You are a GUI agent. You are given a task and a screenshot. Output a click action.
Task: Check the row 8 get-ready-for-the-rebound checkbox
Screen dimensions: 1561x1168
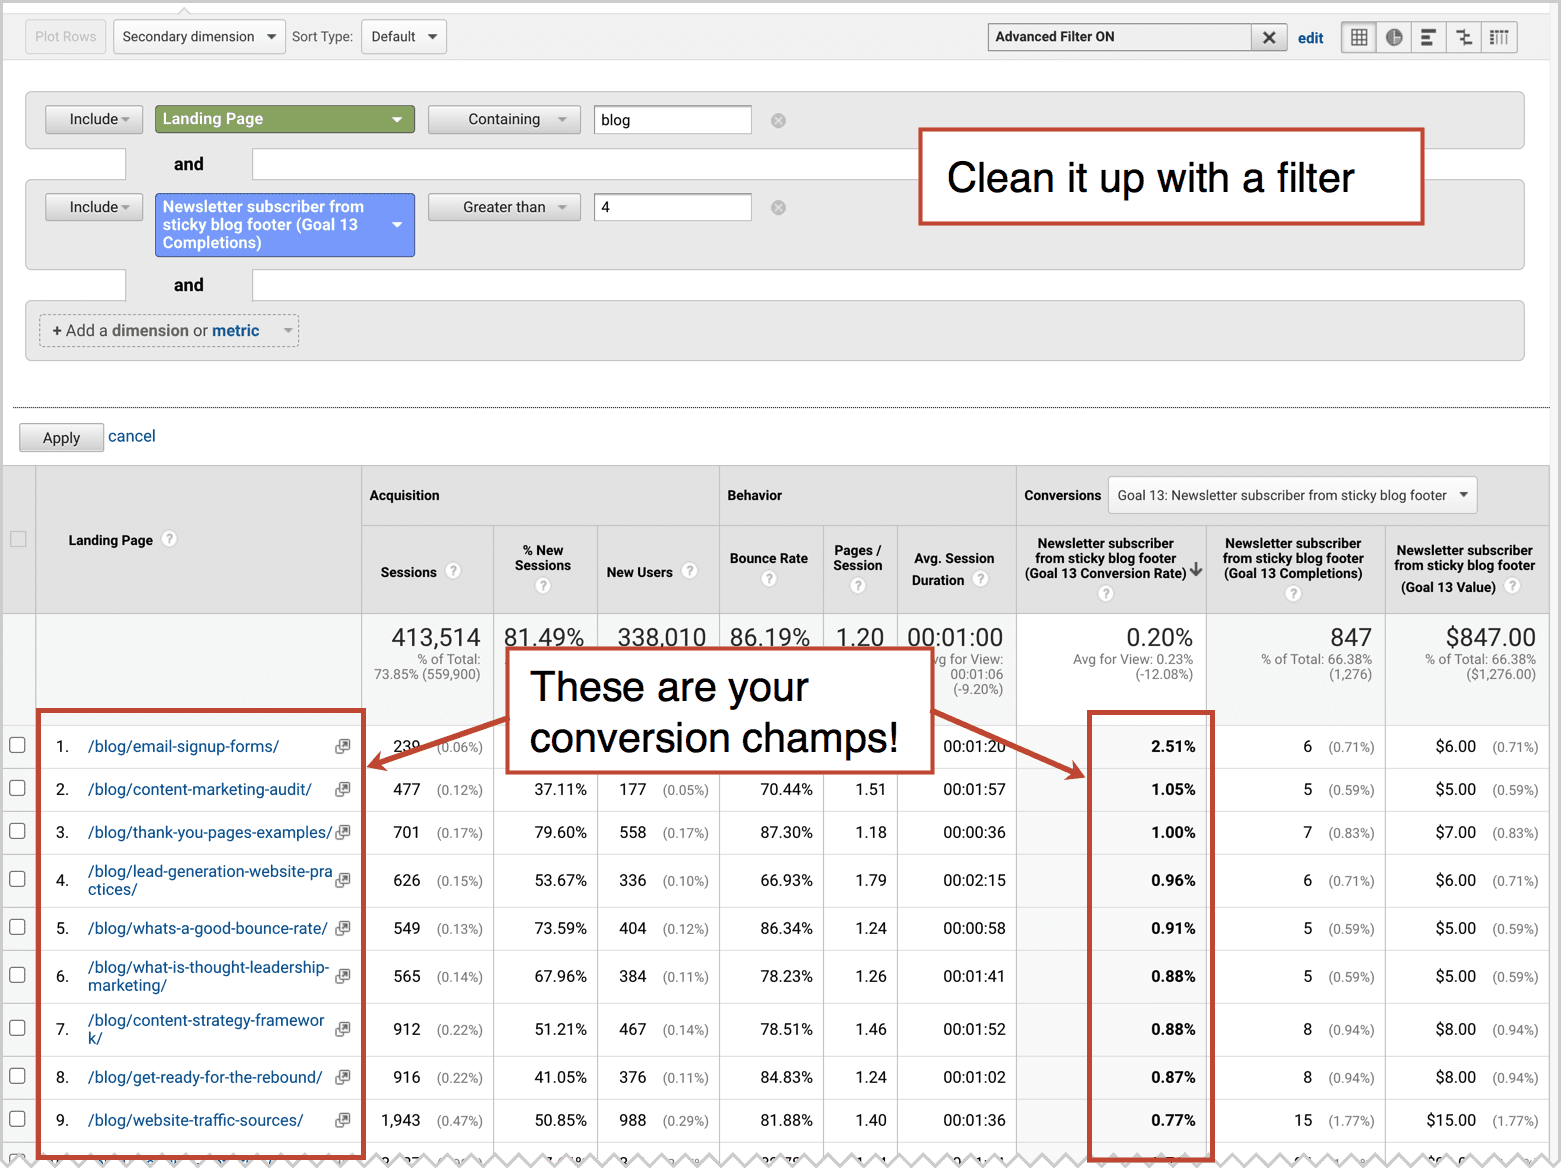tap(17, 1076)
